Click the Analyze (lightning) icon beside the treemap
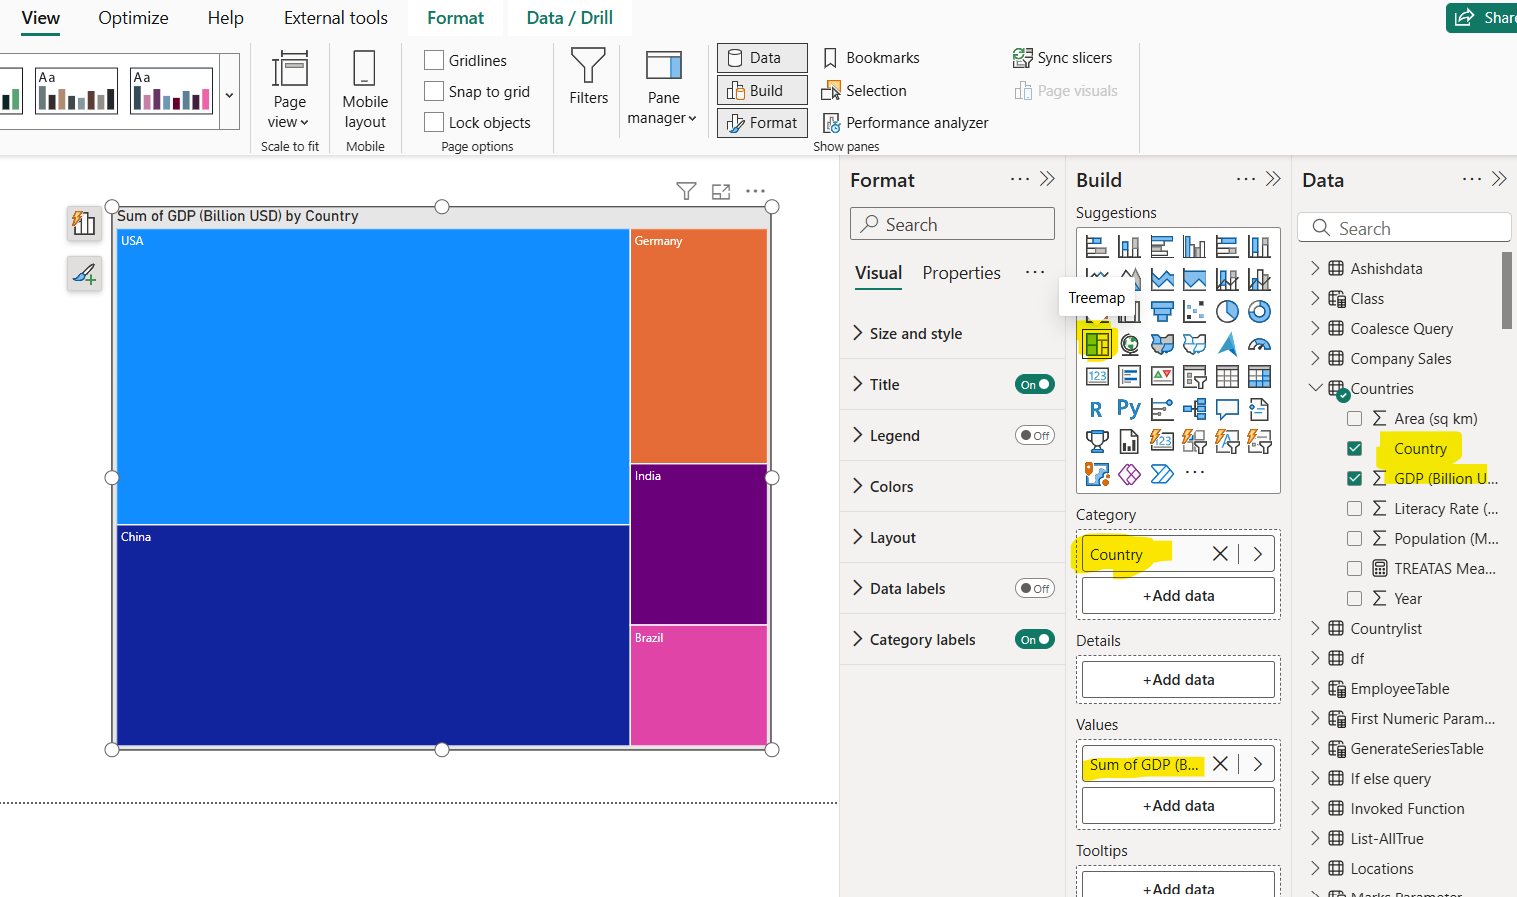 [x=84, y=223]
